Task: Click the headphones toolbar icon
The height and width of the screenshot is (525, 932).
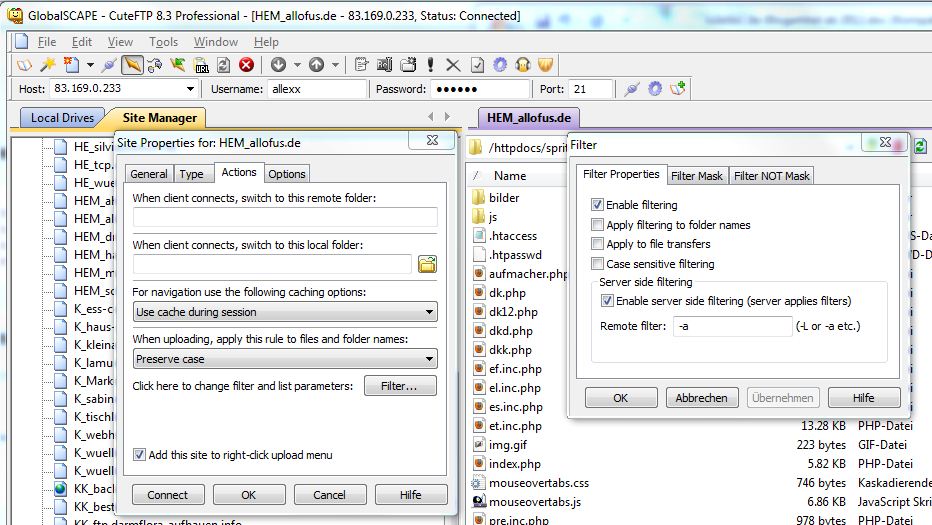Action: (x=523, y=65)
